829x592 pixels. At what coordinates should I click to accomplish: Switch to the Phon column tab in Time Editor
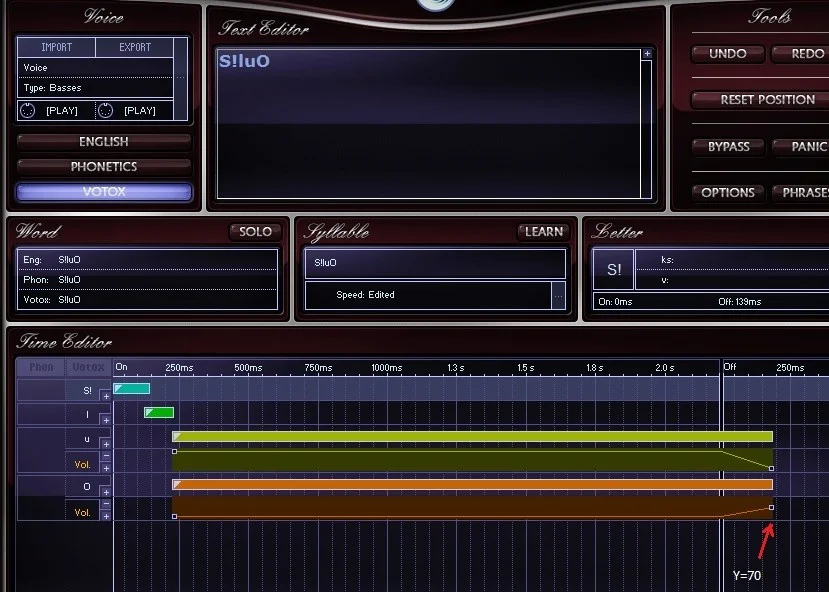pos(41,367)
